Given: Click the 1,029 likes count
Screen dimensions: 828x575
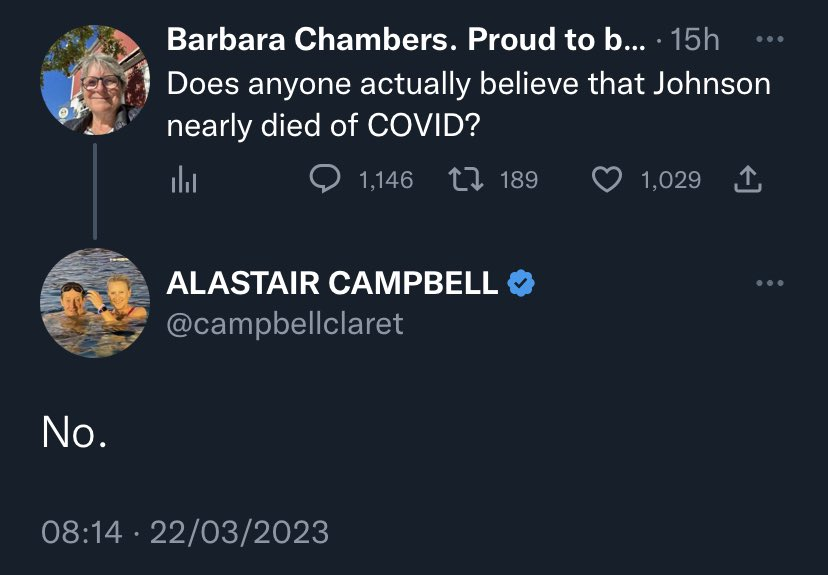Looking at the screenshot, I should (x=670, y=180).
